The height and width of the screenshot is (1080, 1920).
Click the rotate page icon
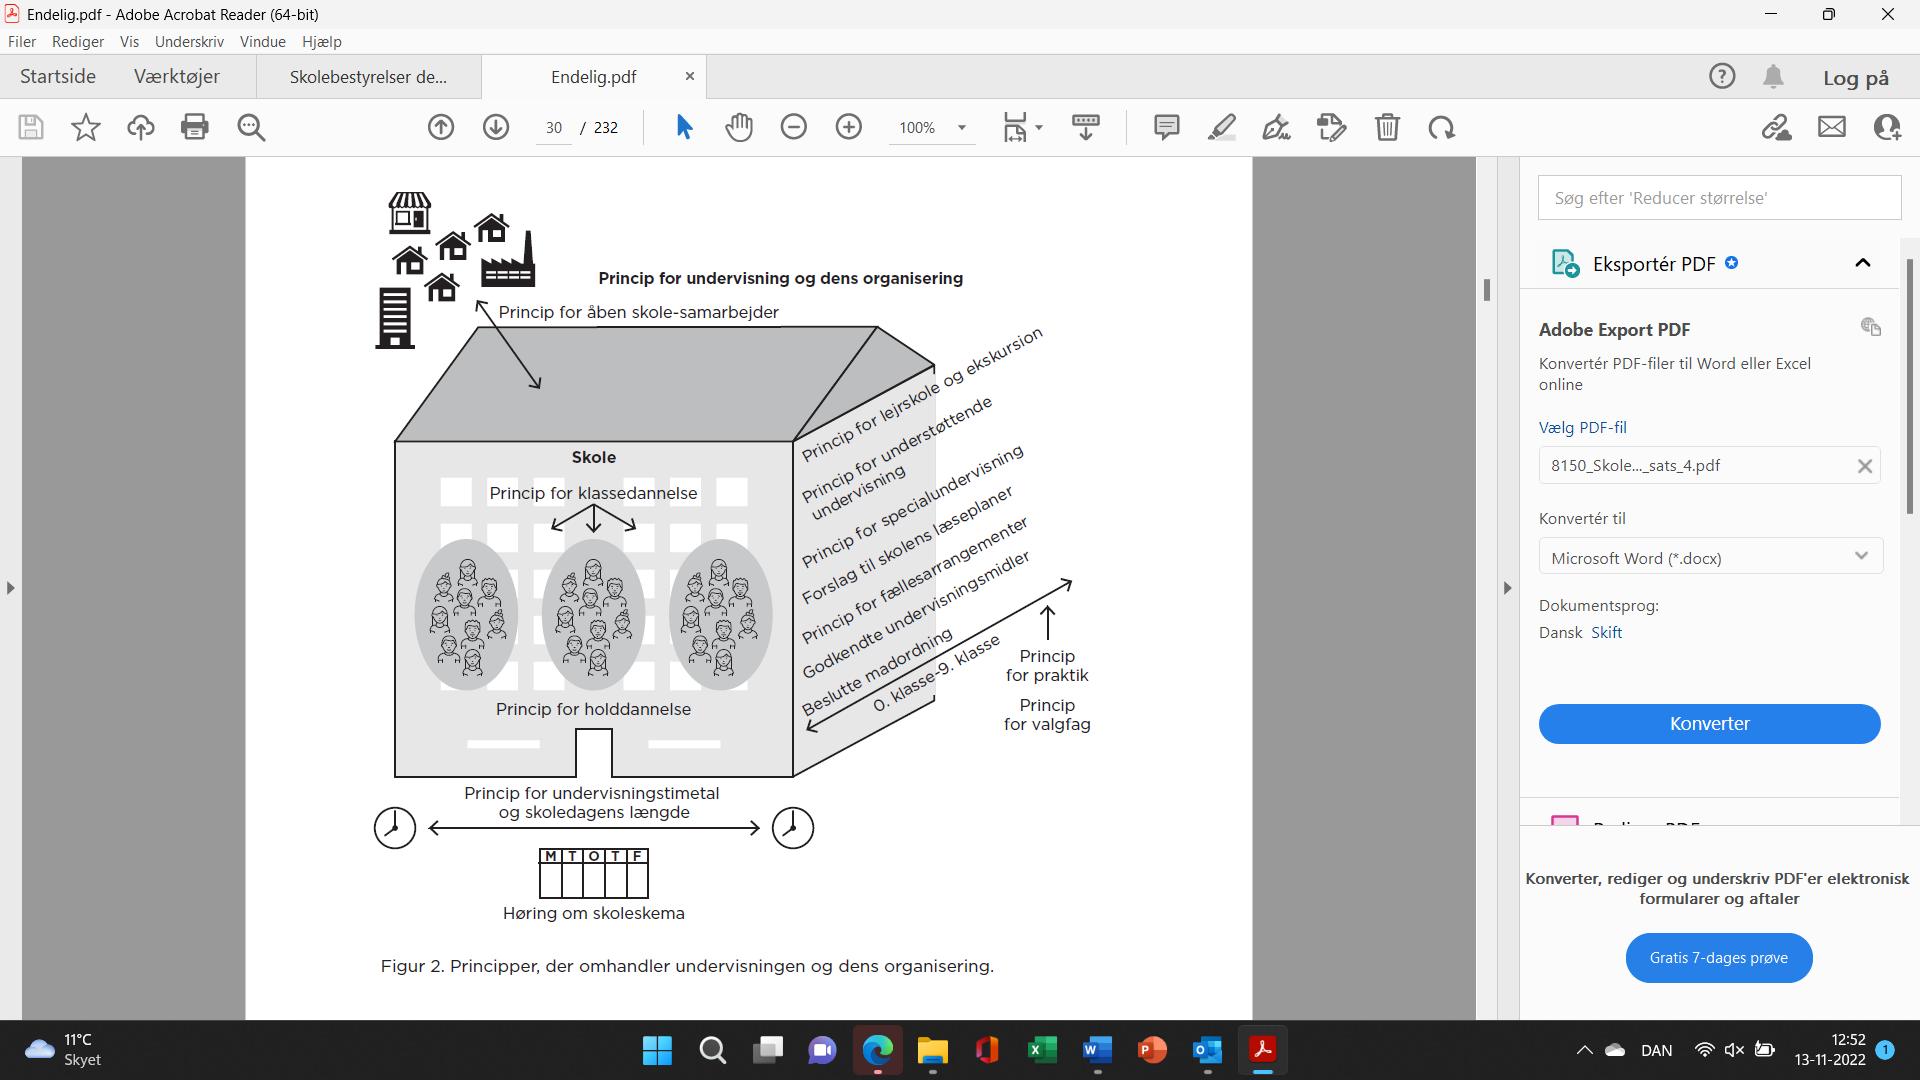[1441, 127]
